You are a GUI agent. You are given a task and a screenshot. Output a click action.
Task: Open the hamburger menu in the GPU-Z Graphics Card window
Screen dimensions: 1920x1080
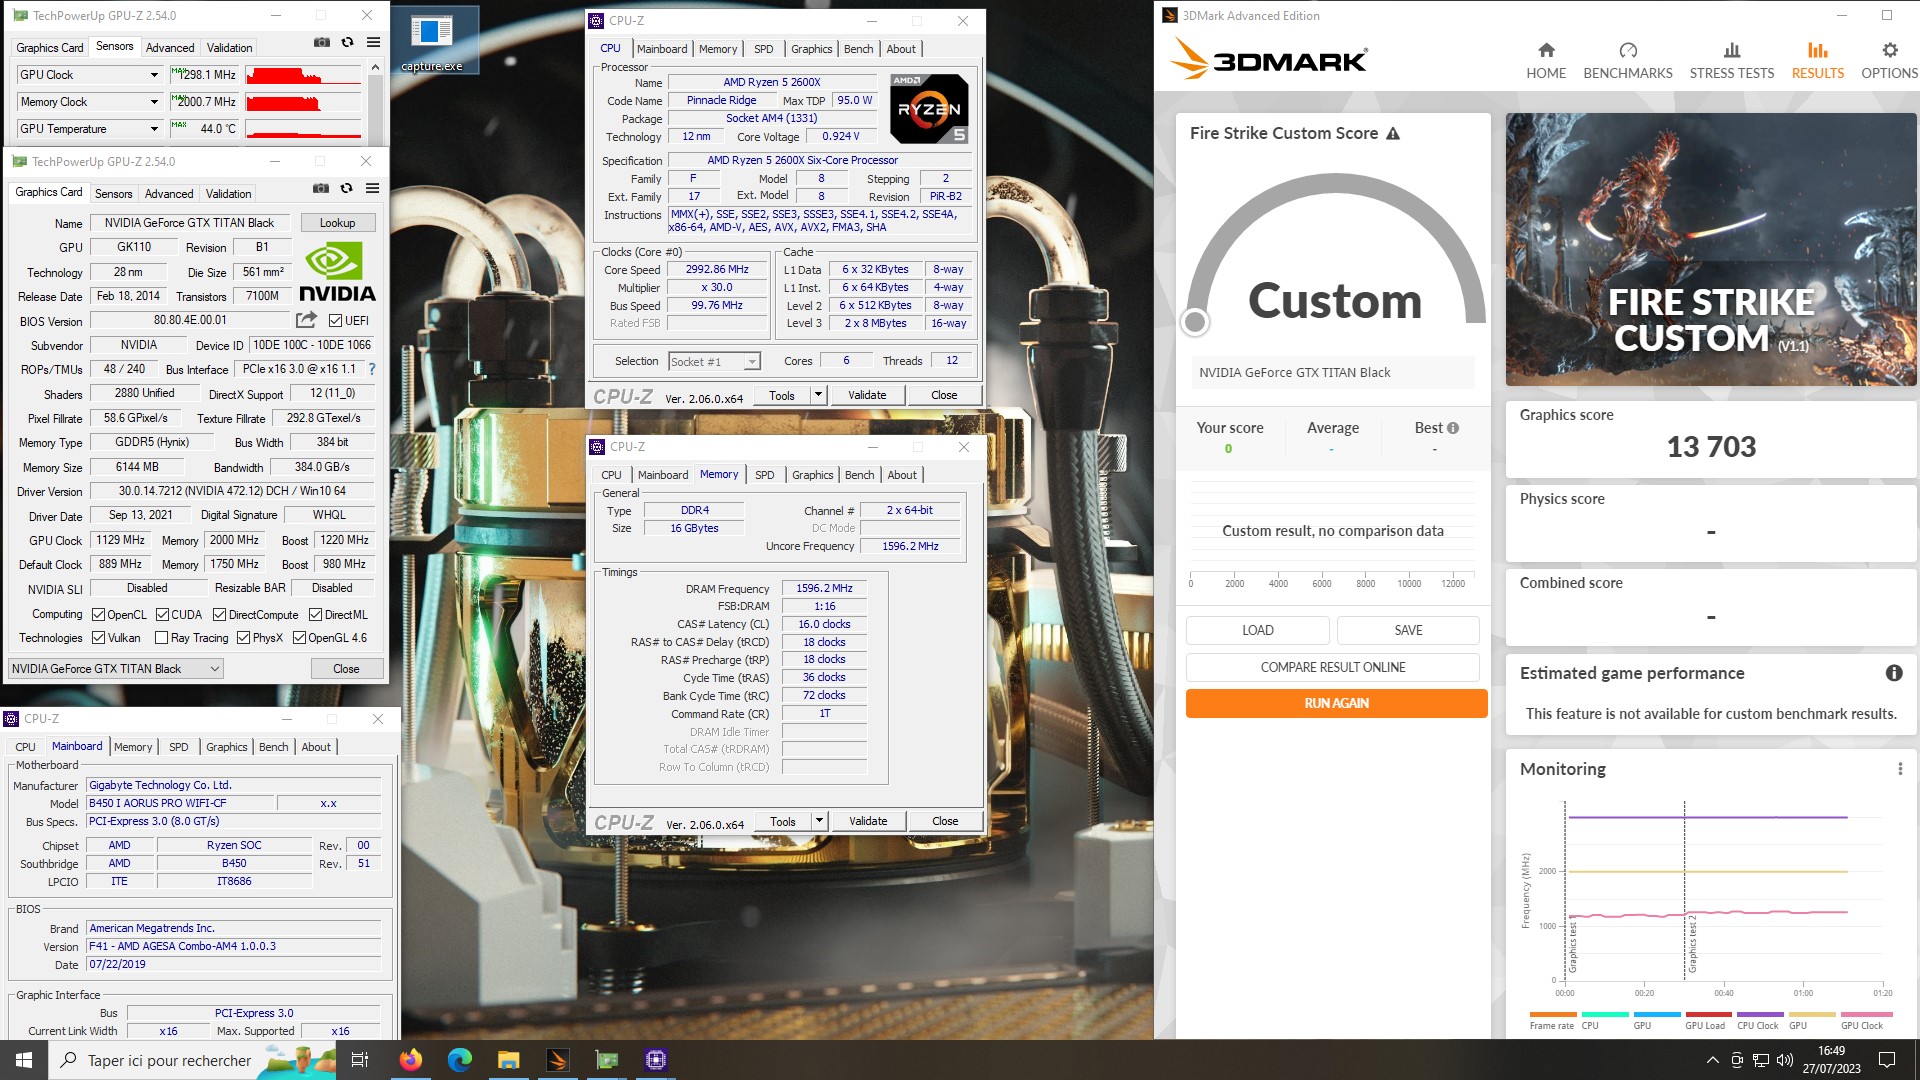pyautogui.click(x=372, y=188)
